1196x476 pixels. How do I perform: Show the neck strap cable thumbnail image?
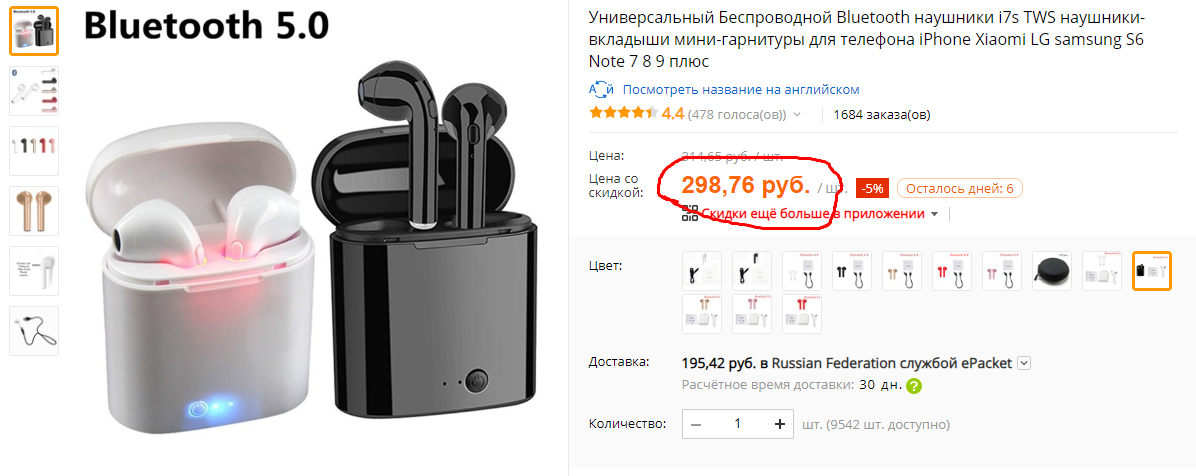pyautogui.click(x=34, y=331)
